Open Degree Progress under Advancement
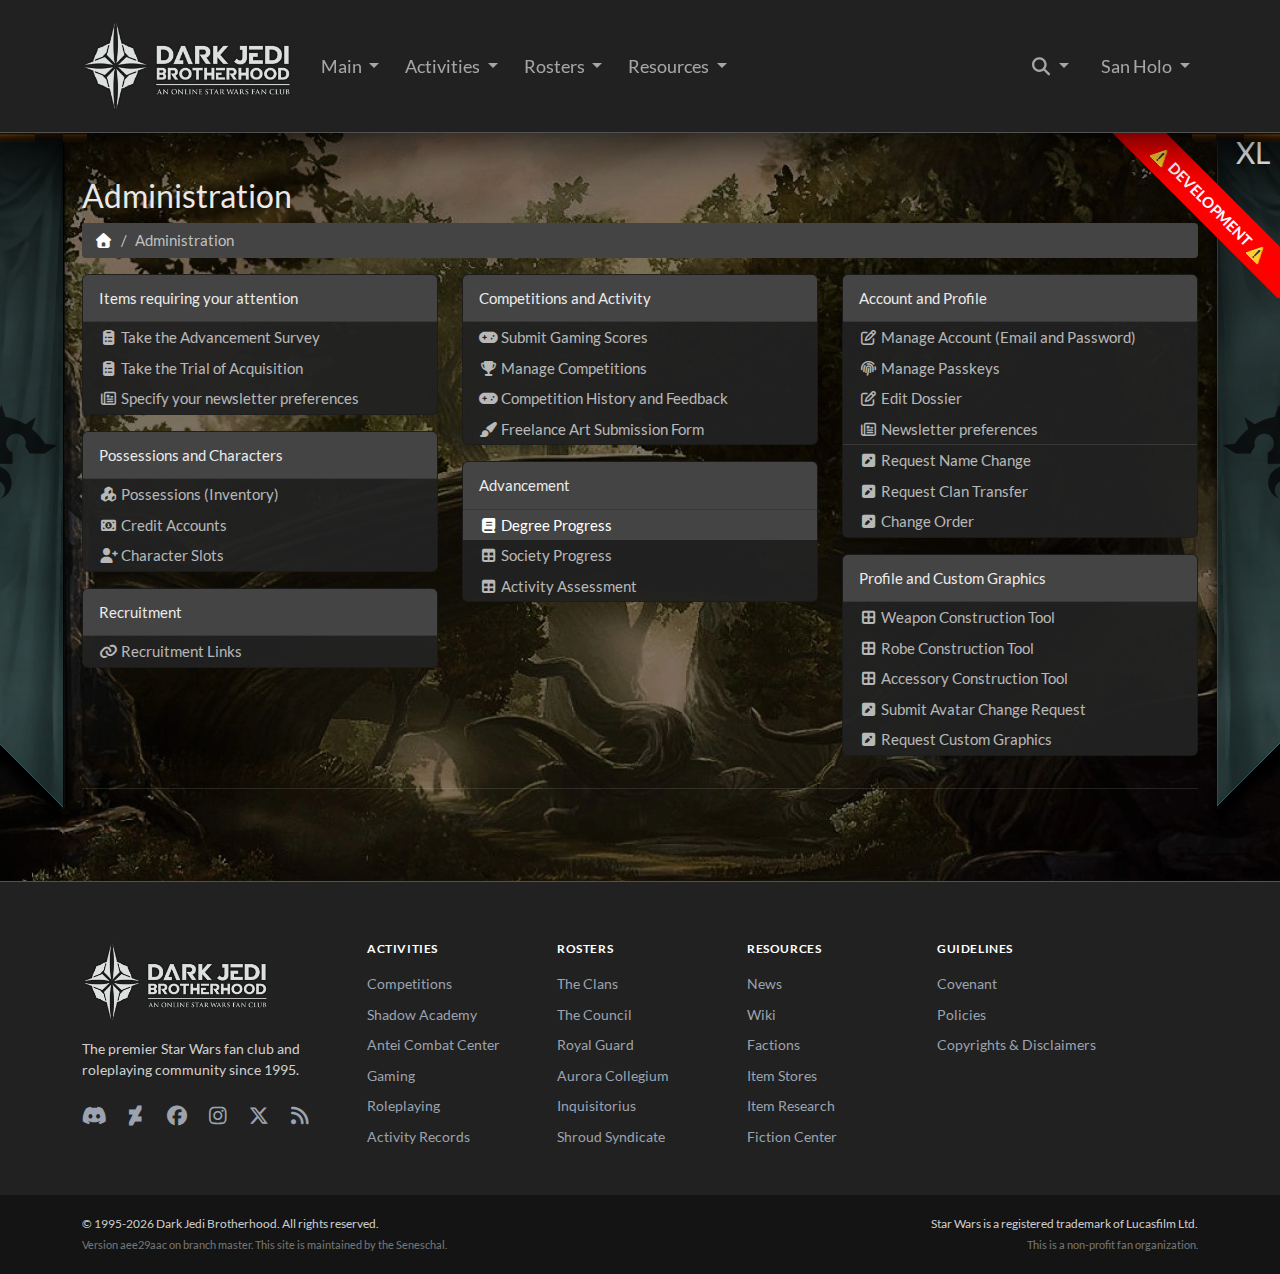 555,526
